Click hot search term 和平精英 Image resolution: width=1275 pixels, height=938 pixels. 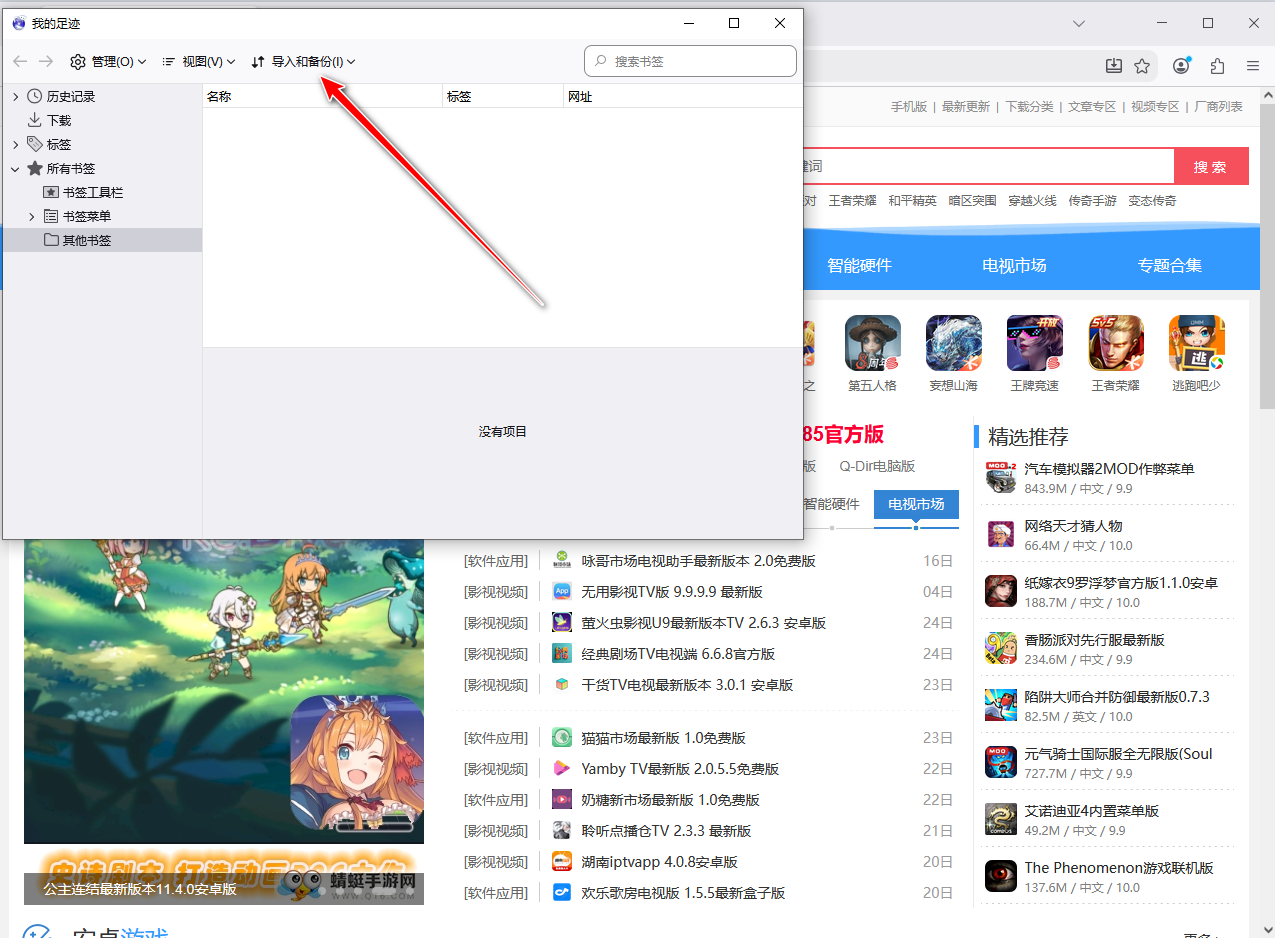pyautogui.click(x=913, y=201)
